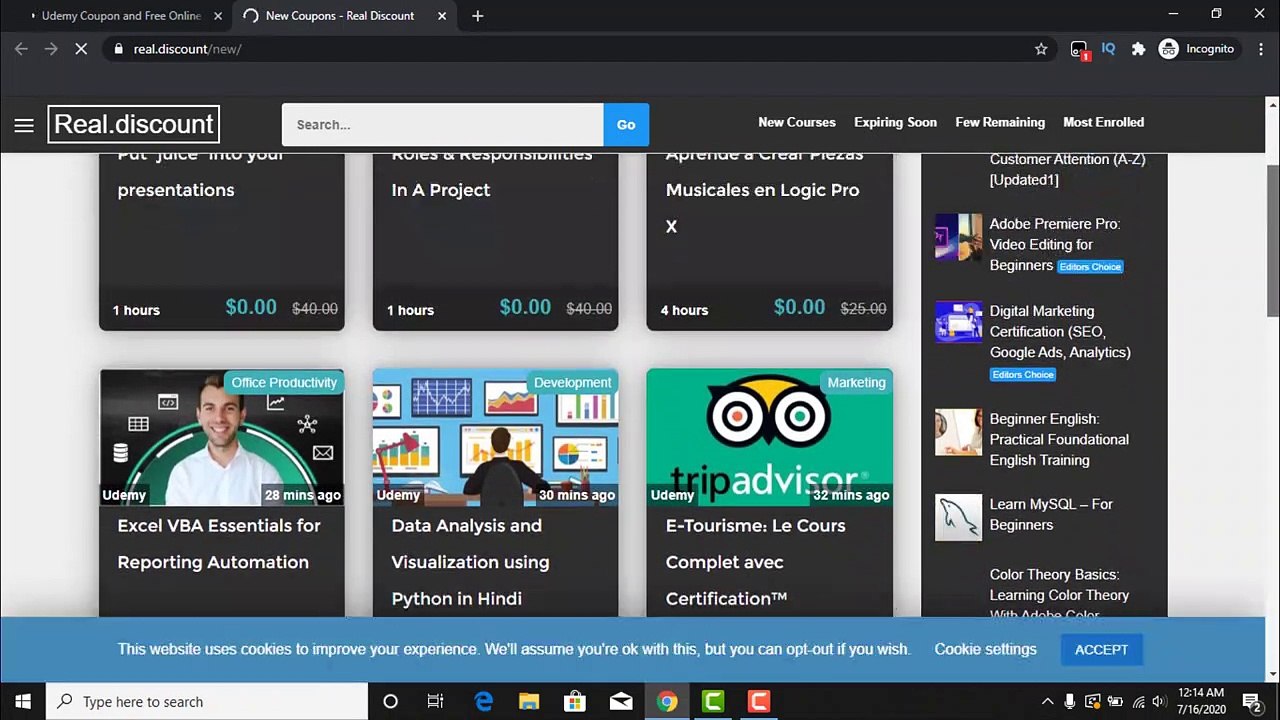Open the 'juice' into your presentations course
The image size is (1280, 720).
[200, 172]
